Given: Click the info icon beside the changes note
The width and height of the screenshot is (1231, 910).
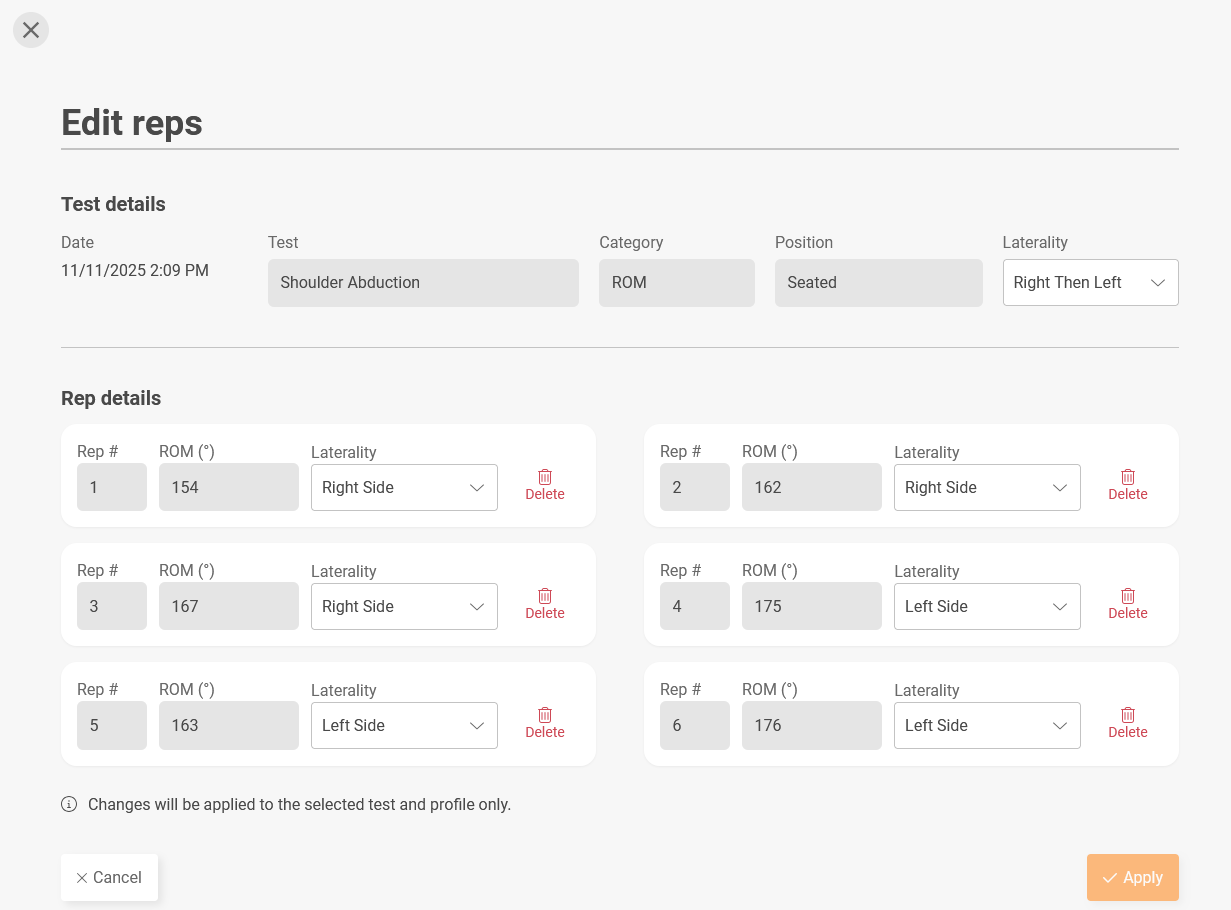Looking at the screenshot, I should click(x=68, y=804).
